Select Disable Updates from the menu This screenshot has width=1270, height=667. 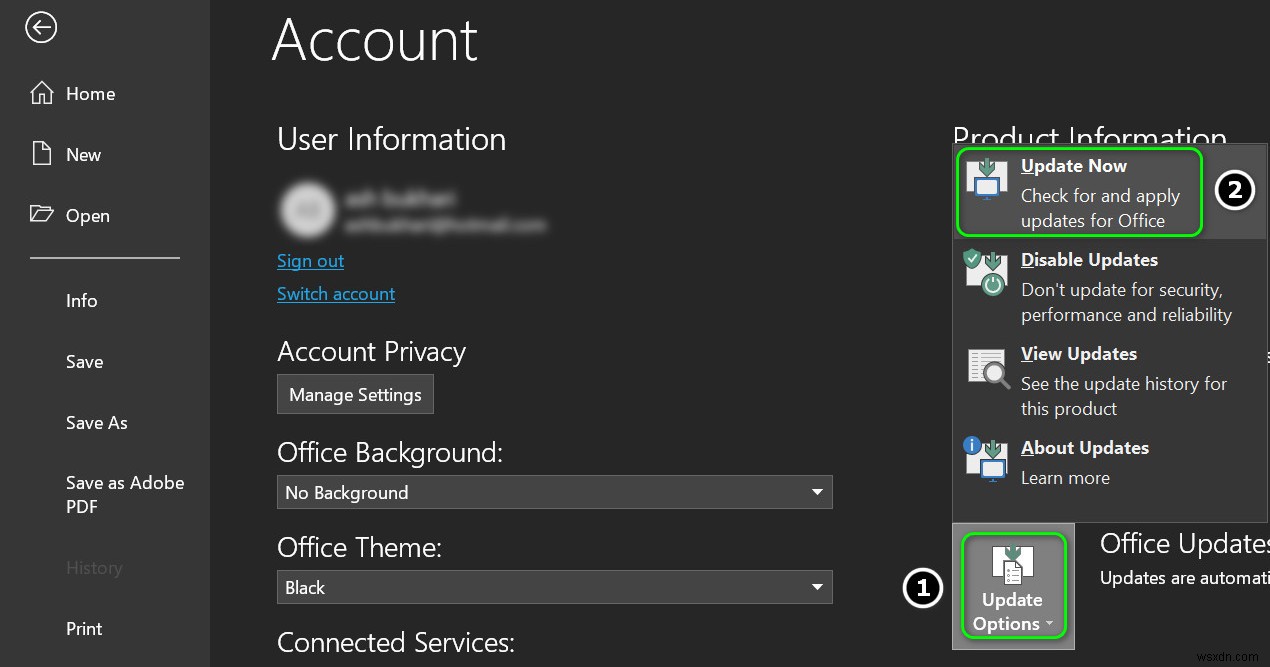[x=1088, y=259]
